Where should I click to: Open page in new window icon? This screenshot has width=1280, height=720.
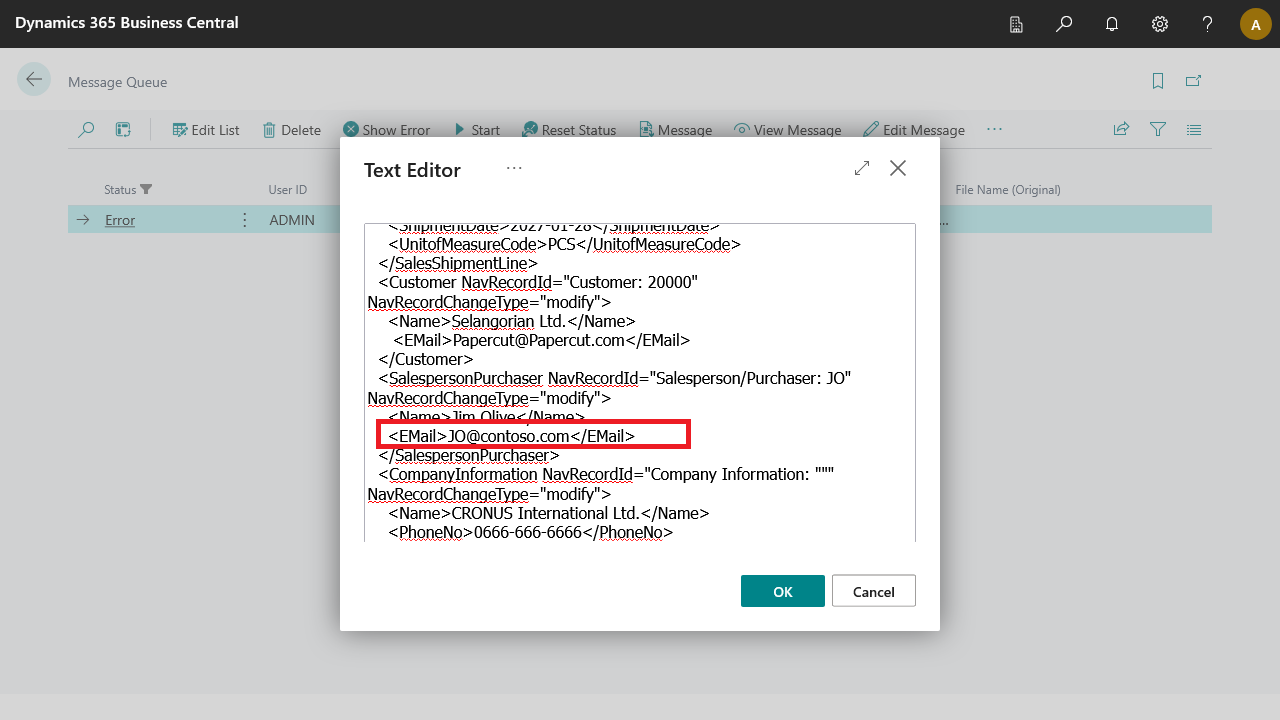[x=1193, y=82]
